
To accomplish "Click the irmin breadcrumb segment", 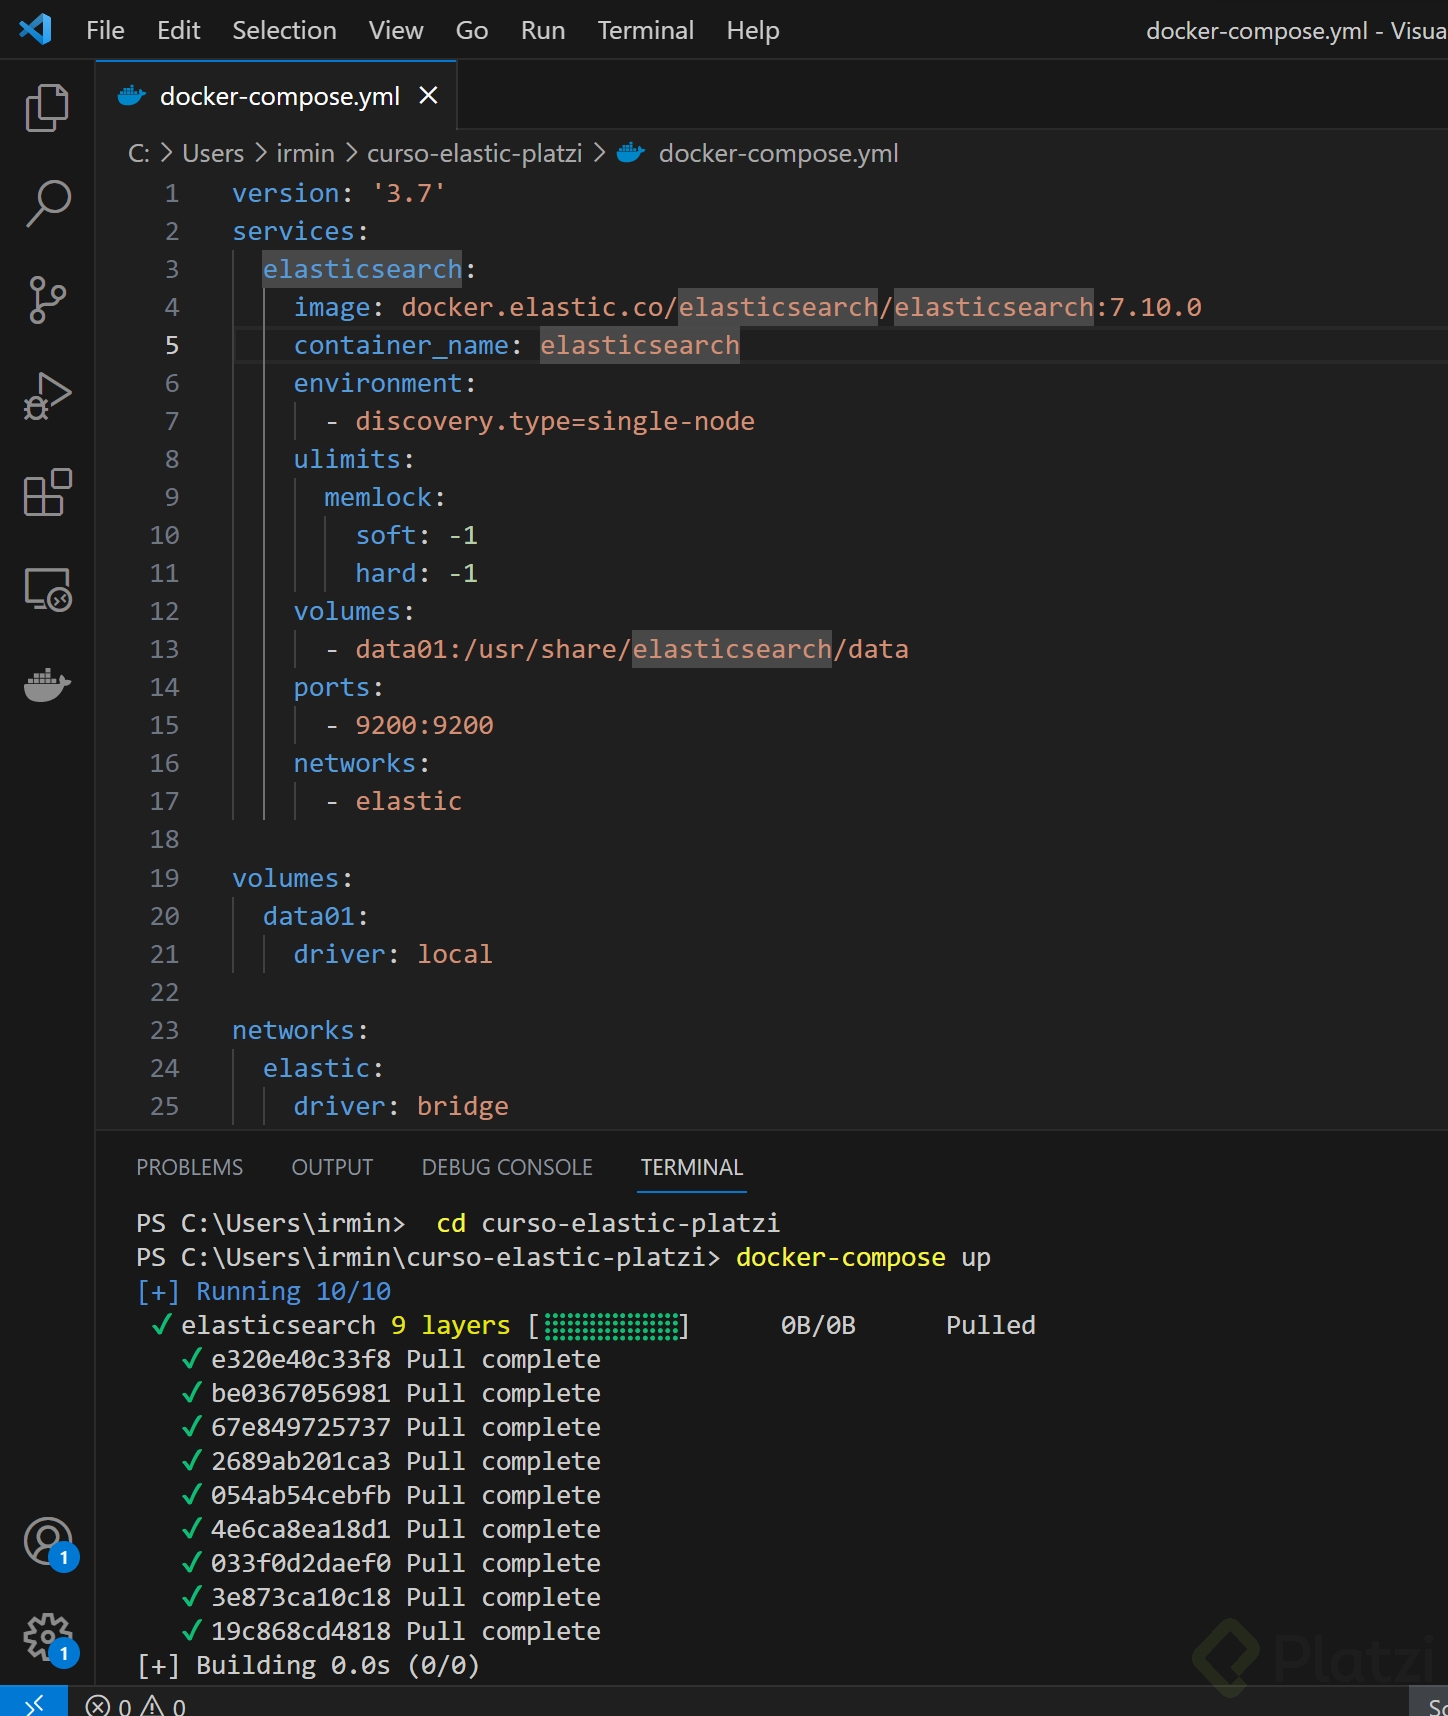I will 305,153.
